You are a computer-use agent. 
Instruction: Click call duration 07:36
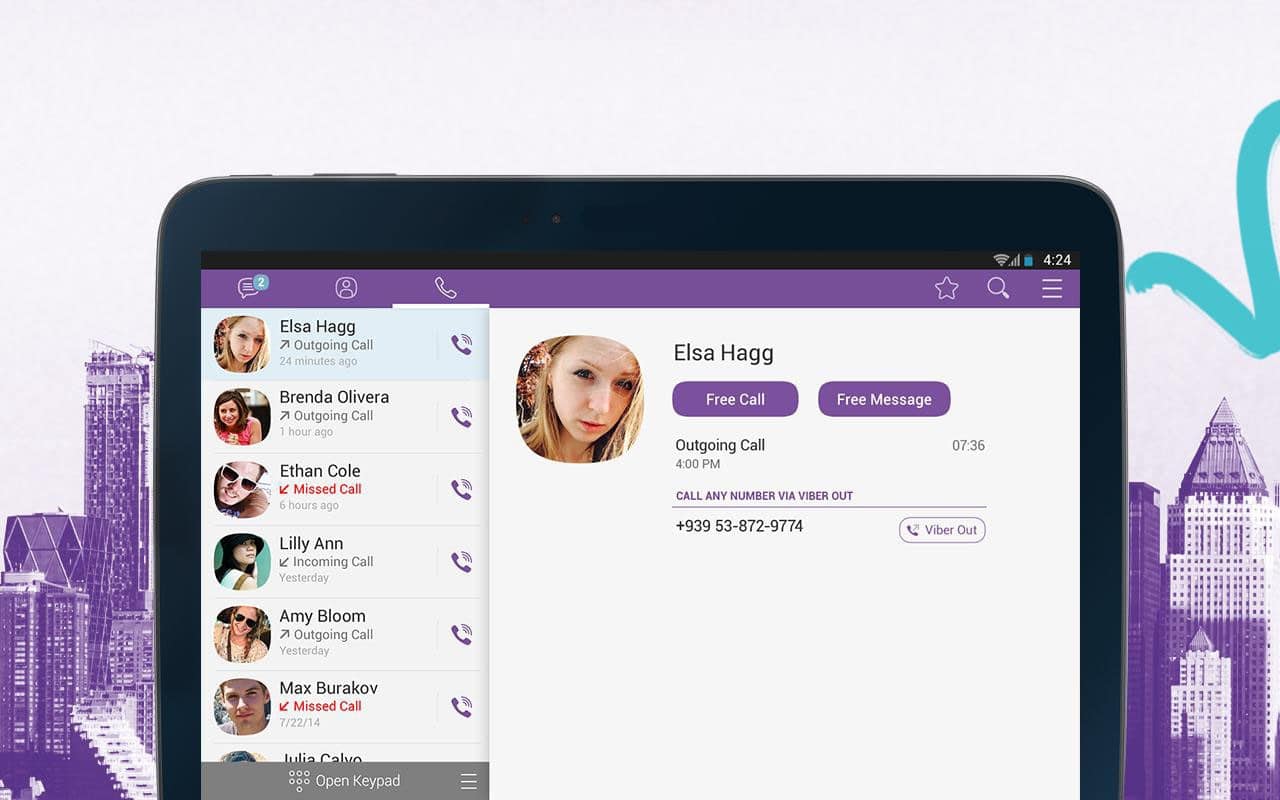[968, 446]
